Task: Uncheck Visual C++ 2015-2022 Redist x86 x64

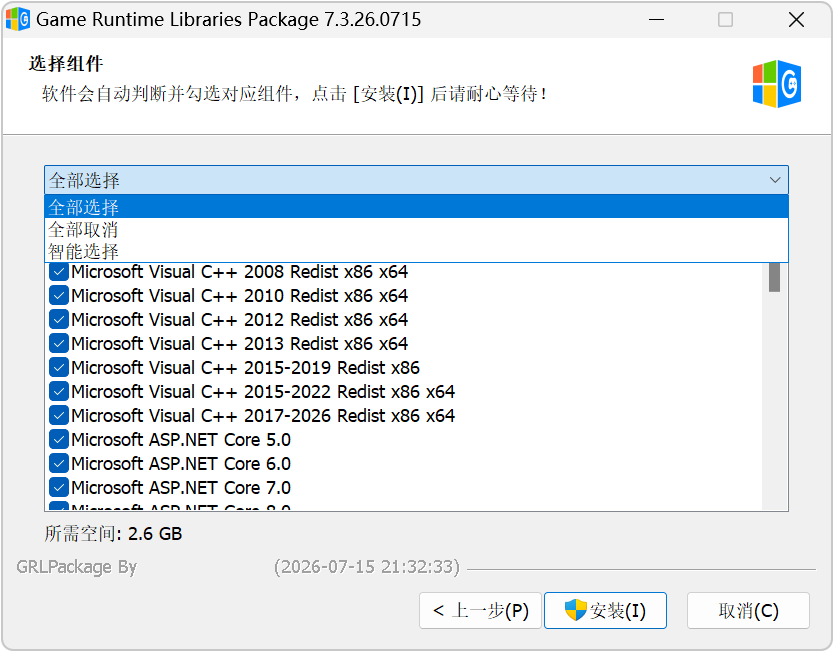Action: (59, 392)
